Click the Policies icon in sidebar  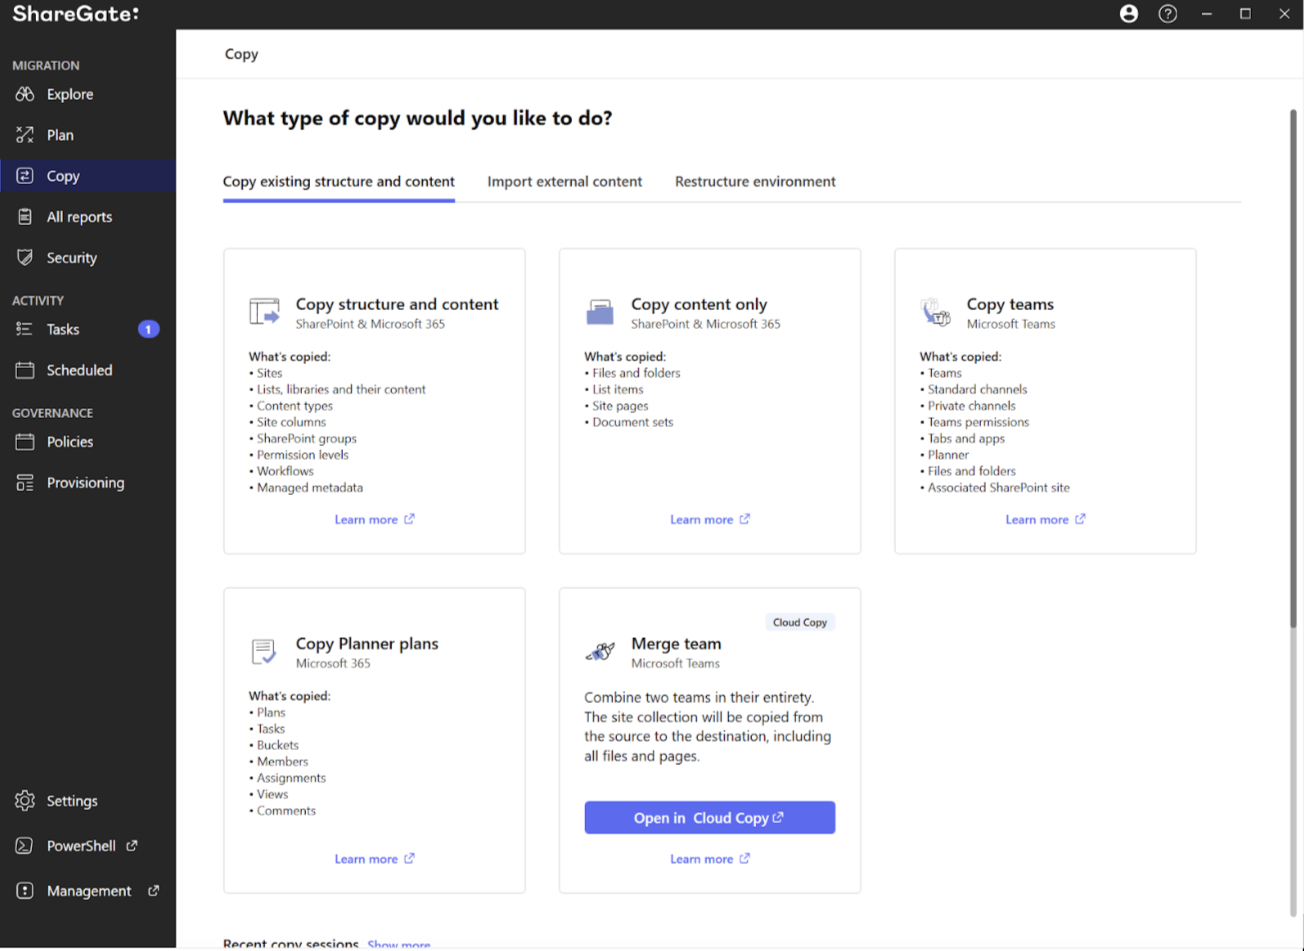point(25,442)
